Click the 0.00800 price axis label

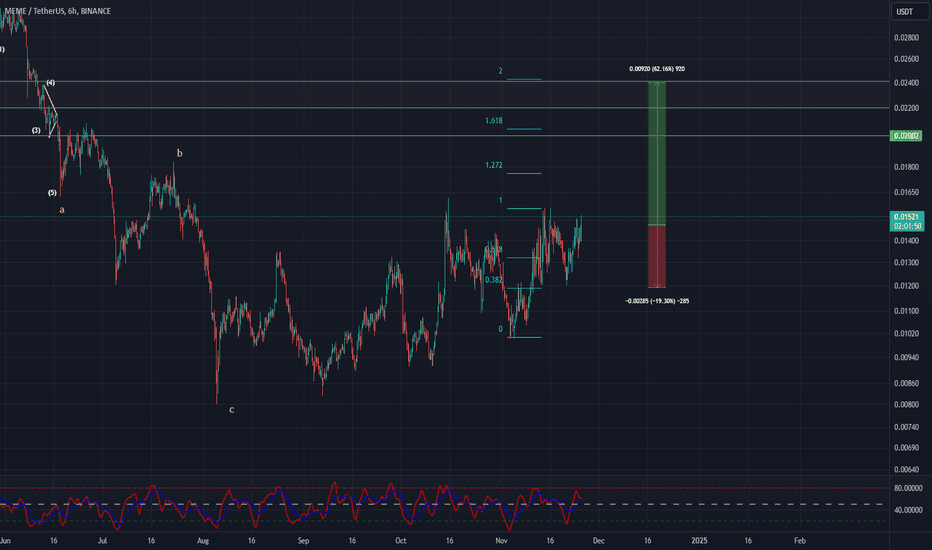(906, 405)
